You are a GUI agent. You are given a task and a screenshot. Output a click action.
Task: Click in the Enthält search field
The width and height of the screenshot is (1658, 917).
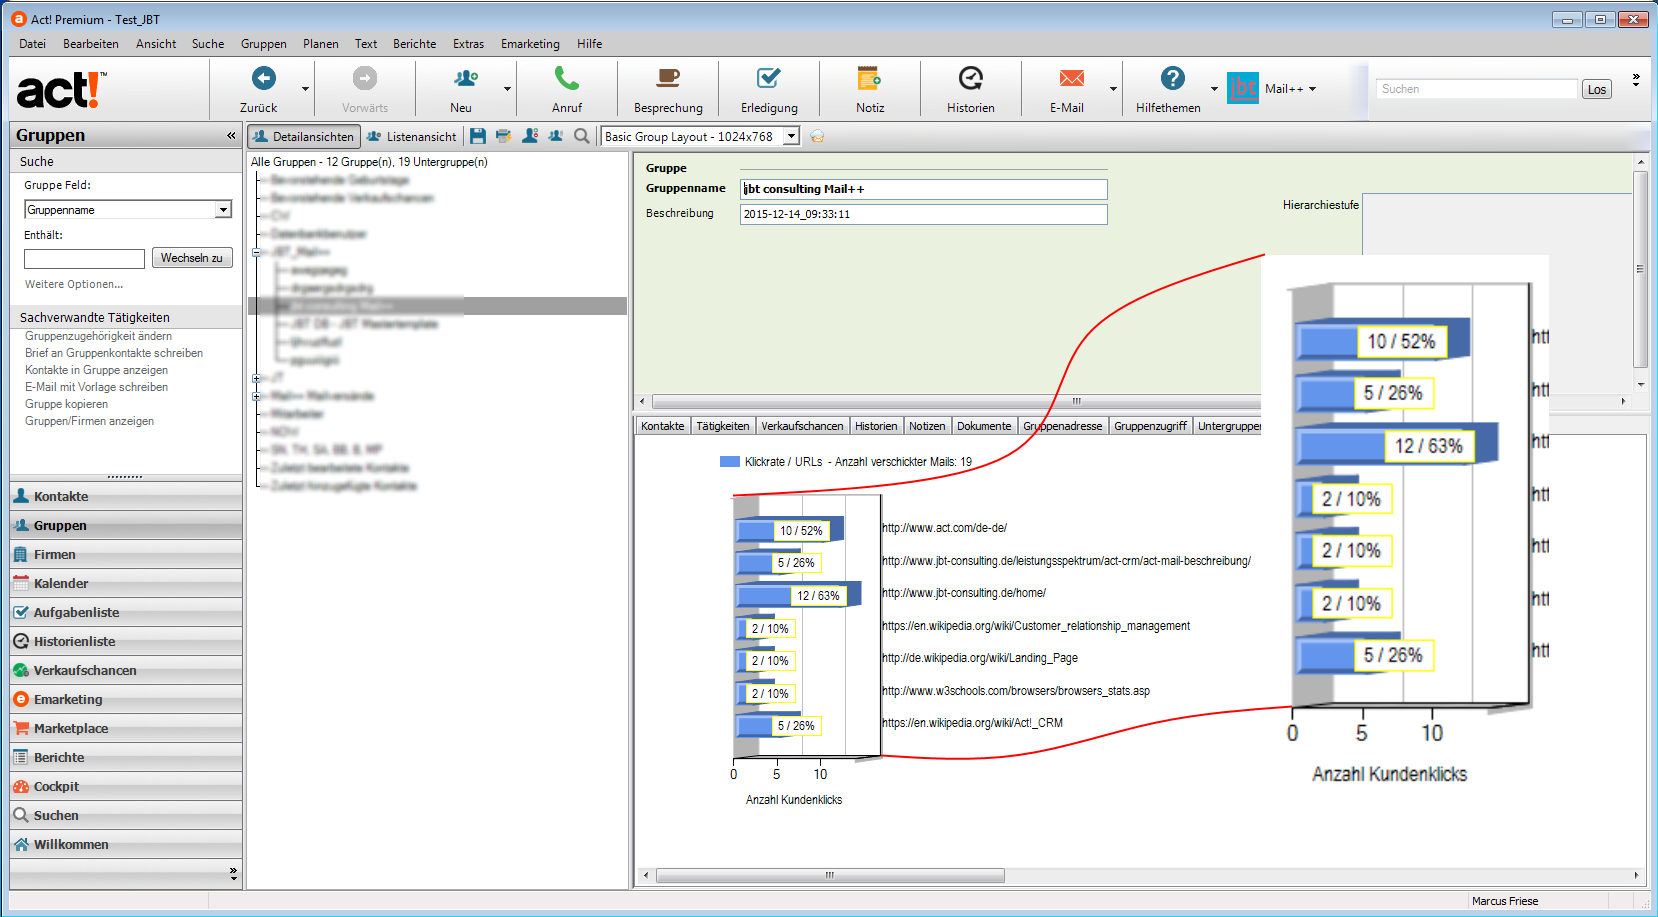point(84,259)
